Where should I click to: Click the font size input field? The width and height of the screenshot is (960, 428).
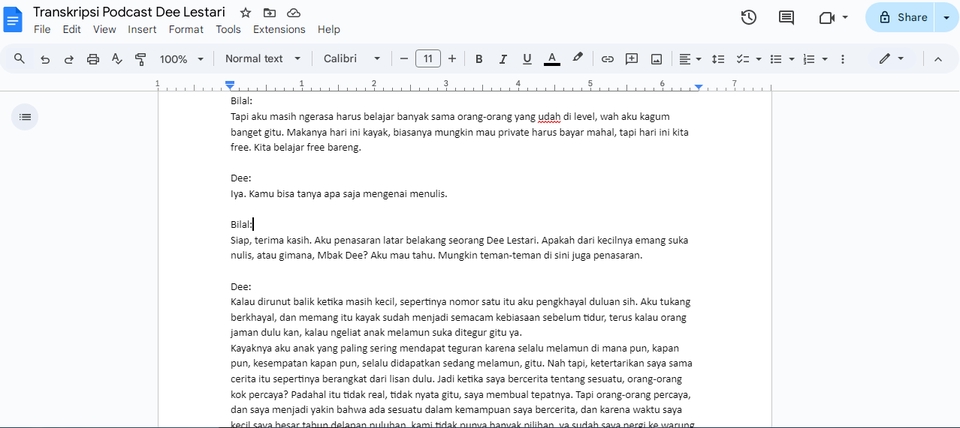(428, 59)
